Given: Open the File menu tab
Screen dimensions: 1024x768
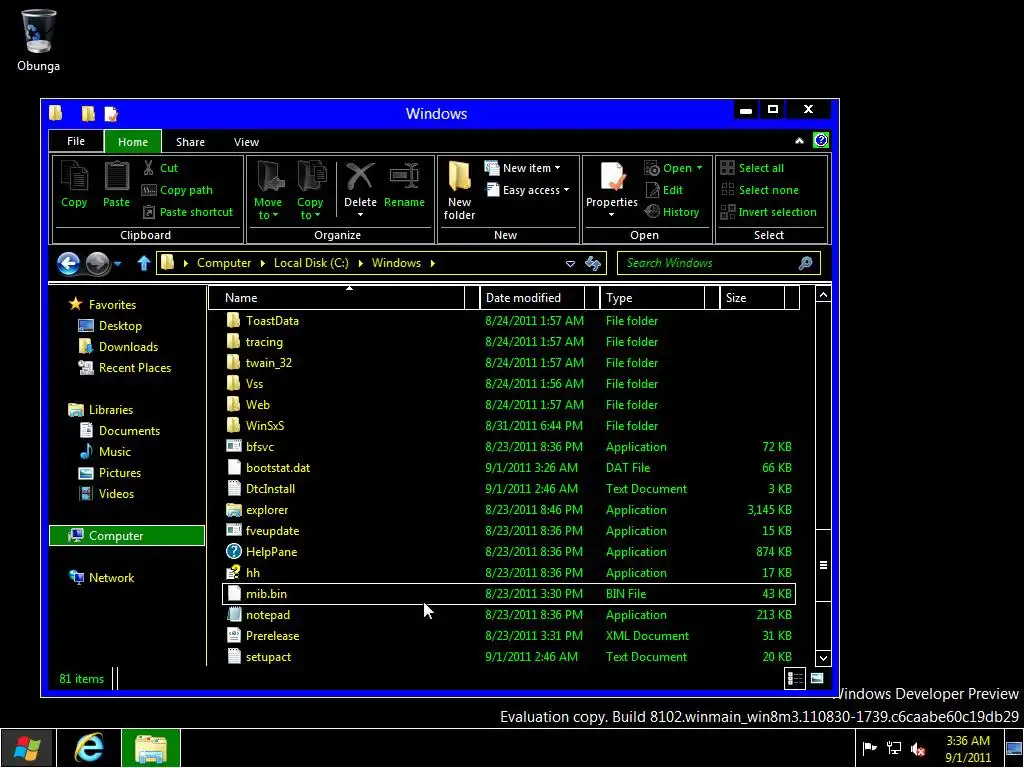Looking at the screenshot, I should coord(76,141).
